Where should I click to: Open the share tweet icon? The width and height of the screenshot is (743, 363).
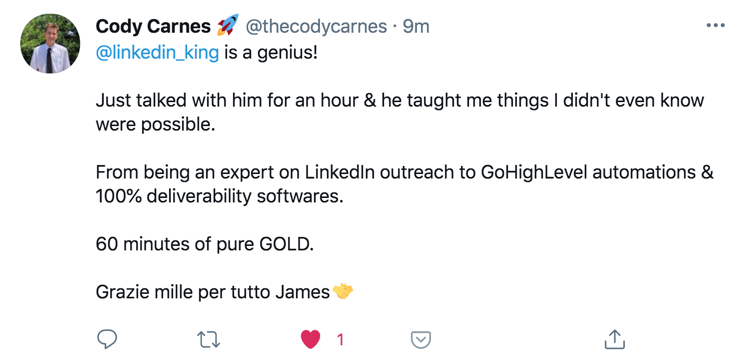(615, 339)
